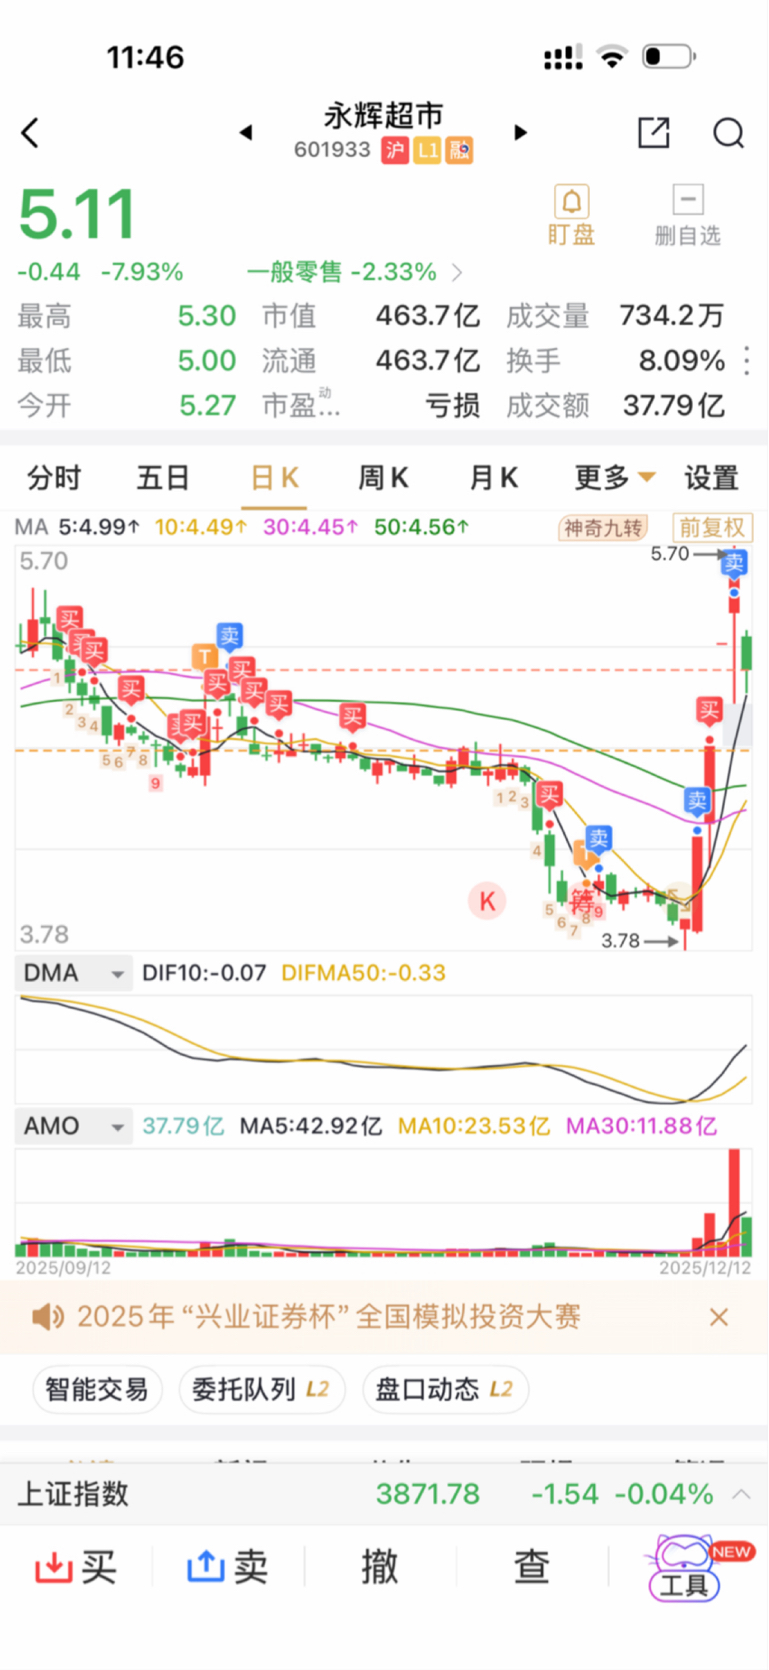This screenshot has height=1670, width=769.
Task: Tap the tall red volume bar
Action: (x=734, y=1202)
